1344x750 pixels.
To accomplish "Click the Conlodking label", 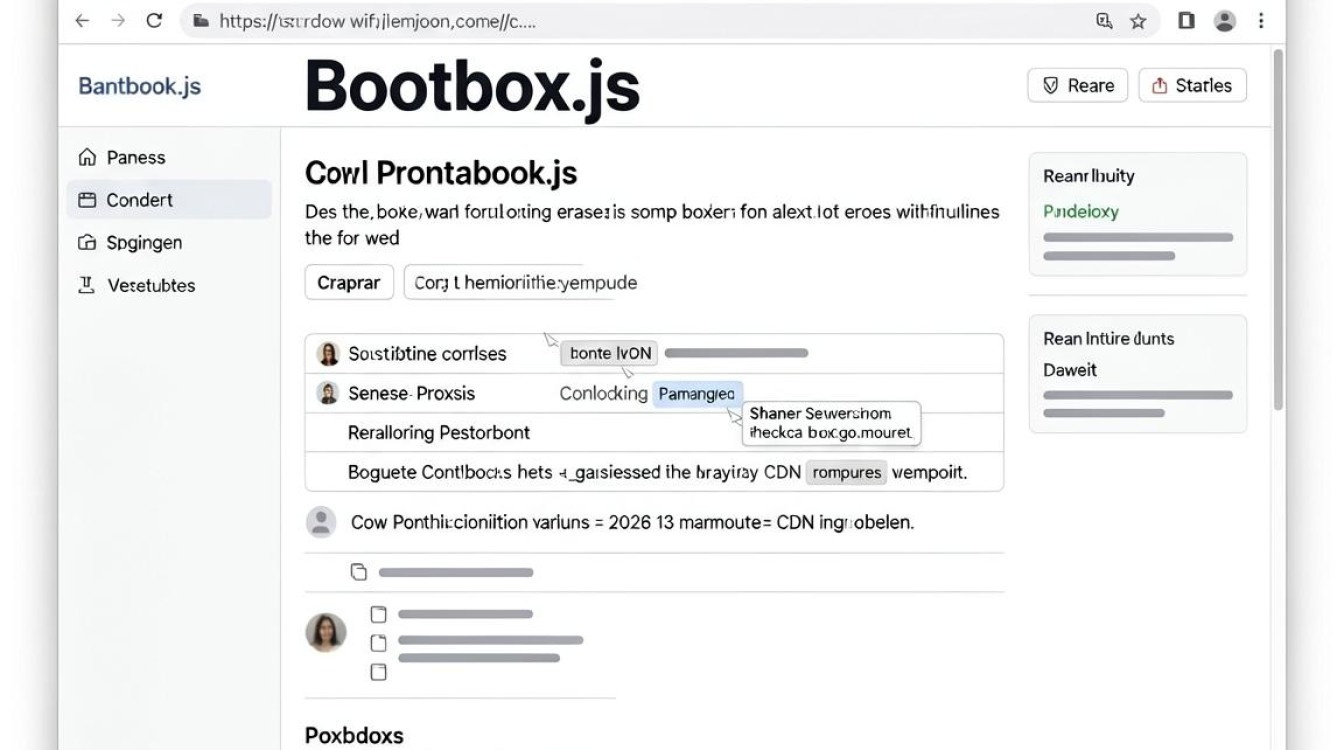I will click(603, 394).
